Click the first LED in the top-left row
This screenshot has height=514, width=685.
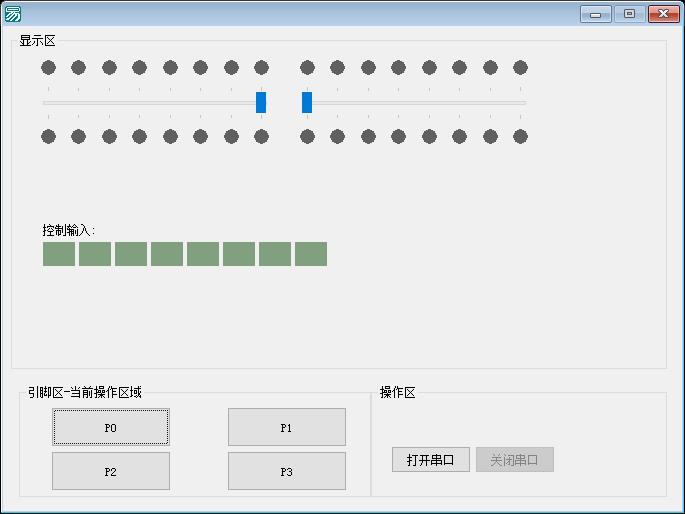point(48,68)
